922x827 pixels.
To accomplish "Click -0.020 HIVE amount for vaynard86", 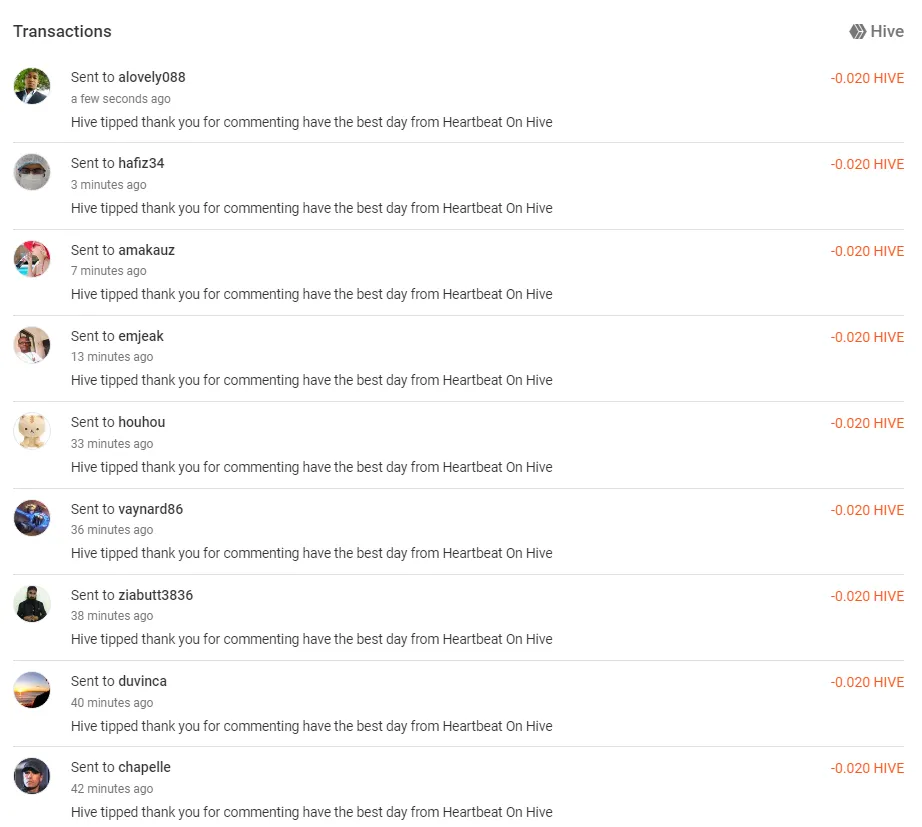I will click(x=867, y=510).
